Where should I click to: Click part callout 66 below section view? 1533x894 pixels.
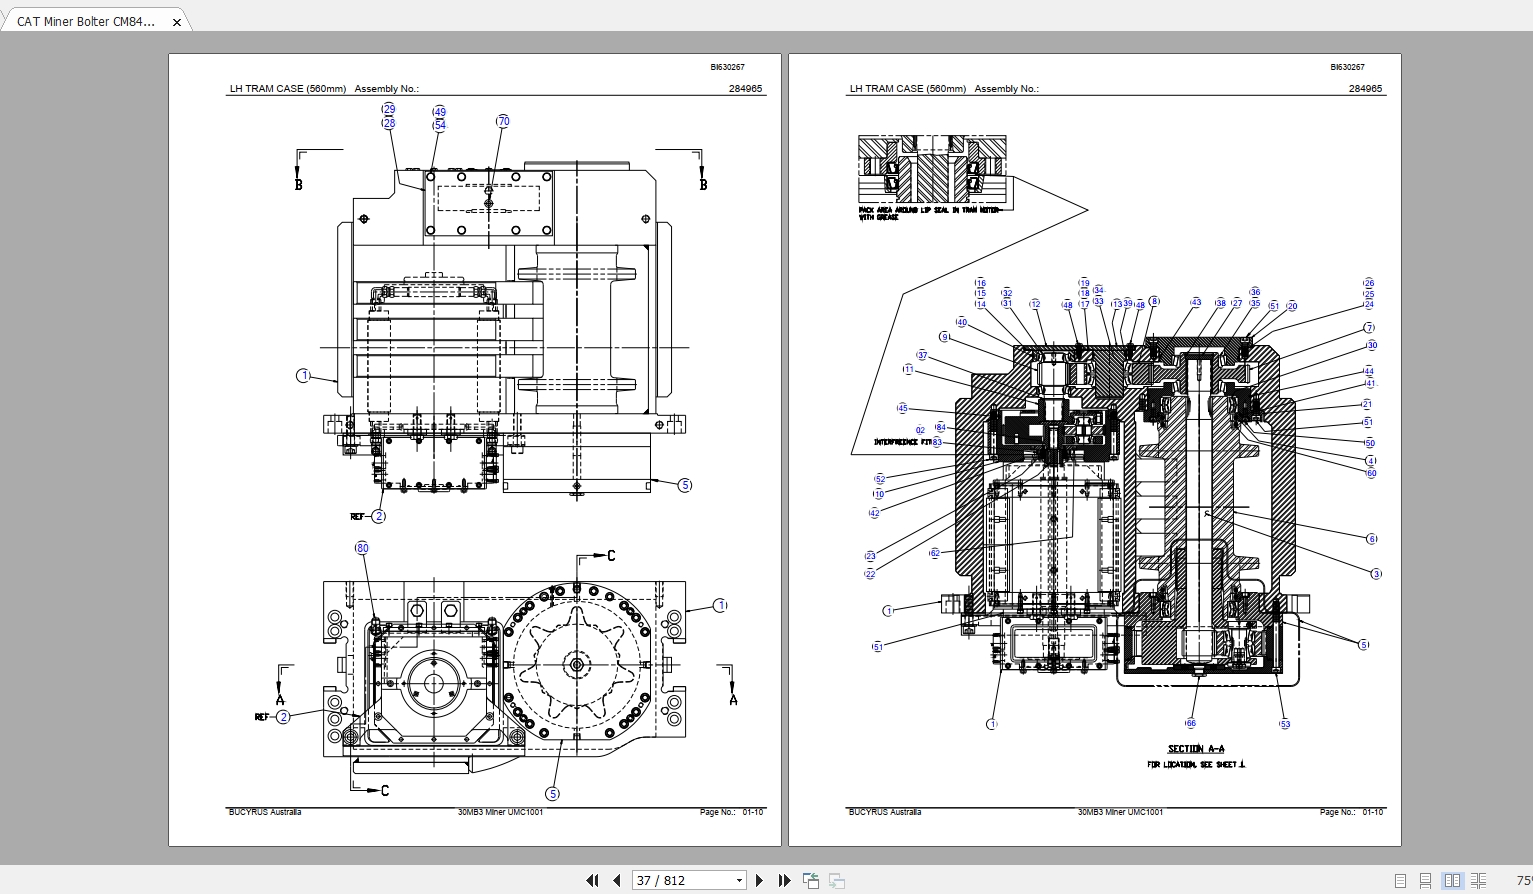click(x=1191, y=723)
